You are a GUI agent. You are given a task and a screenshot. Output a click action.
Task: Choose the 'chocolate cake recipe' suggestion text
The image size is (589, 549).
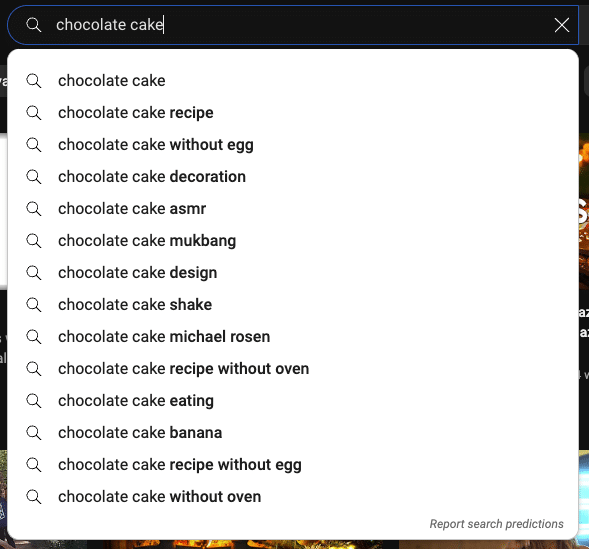[136, 113]
